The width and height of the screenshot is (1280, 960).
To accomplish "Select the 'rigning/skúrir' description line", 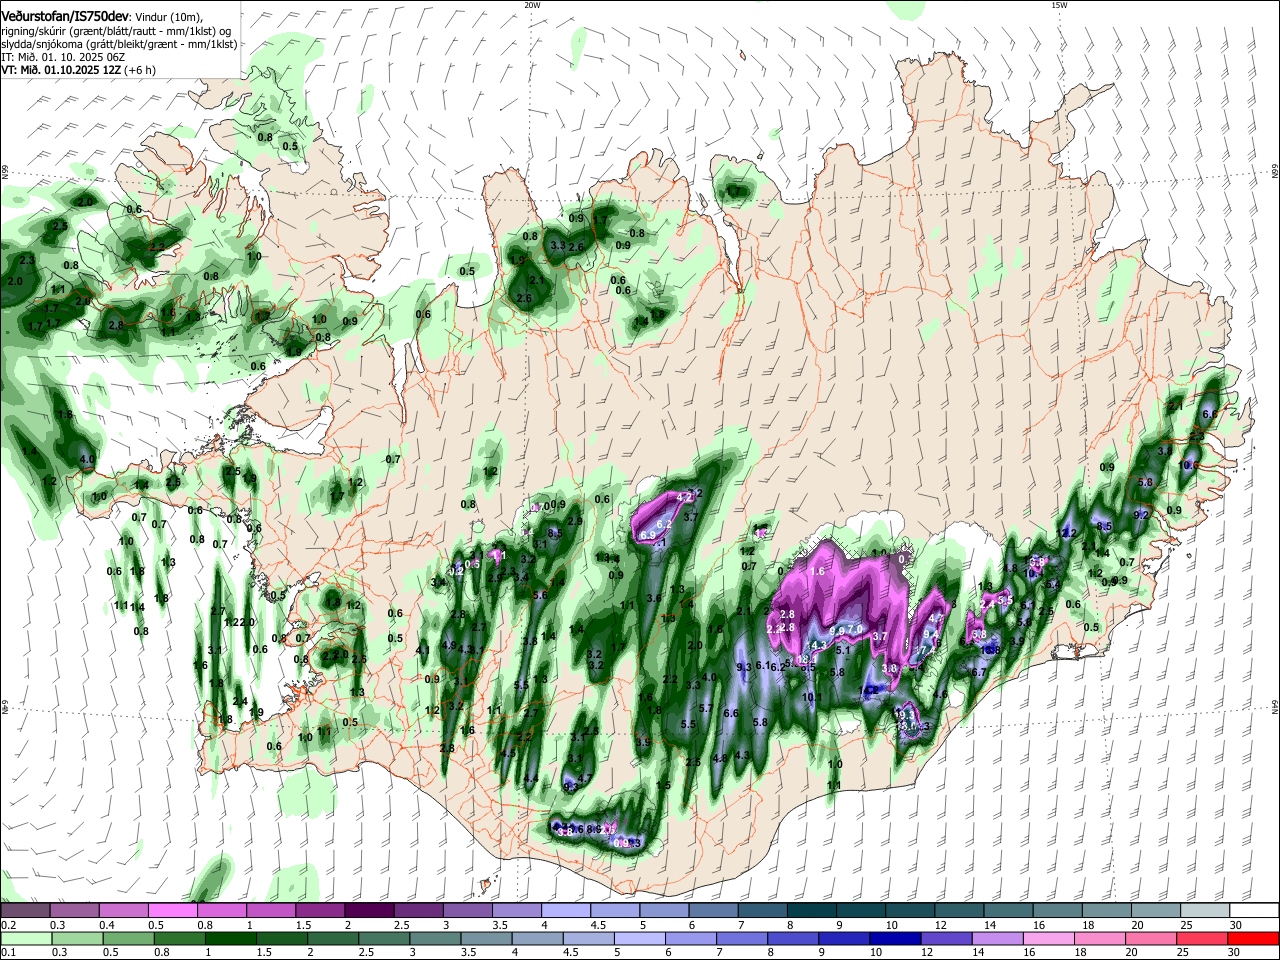I will [x=118, y=31].
